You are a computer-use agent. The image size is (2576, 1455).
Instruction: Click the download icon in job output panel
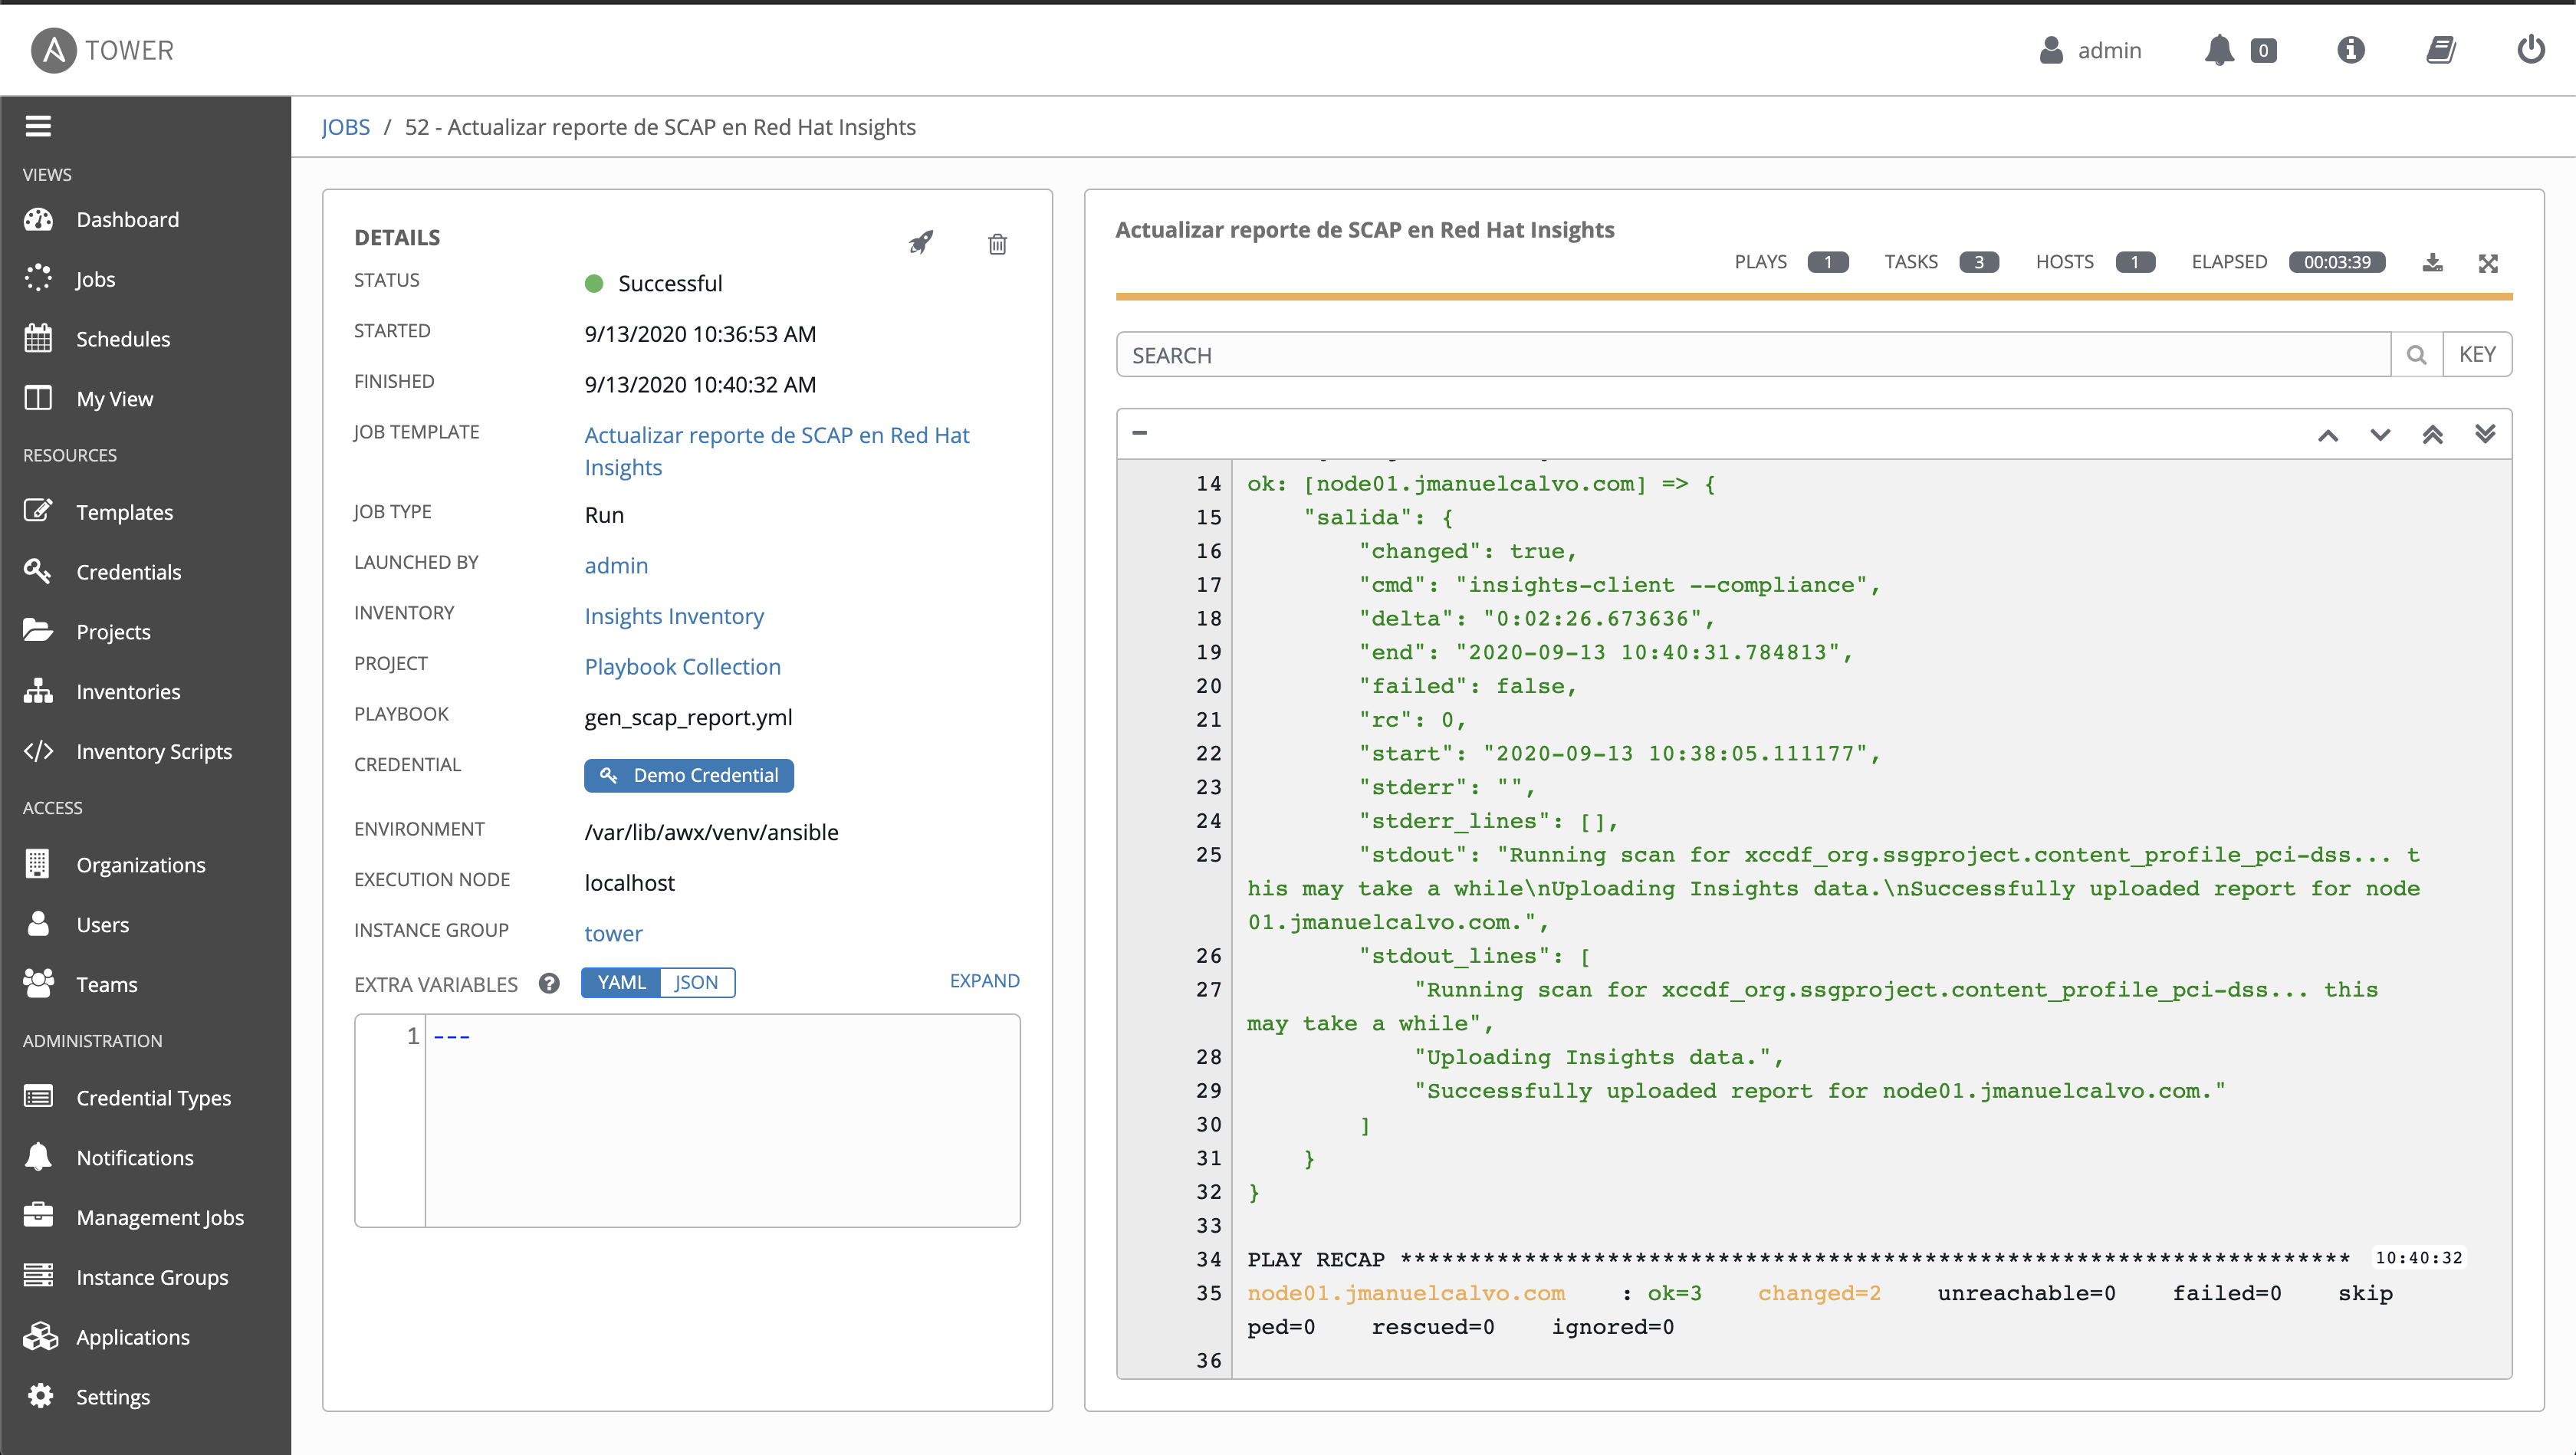tap(2431, 262)
